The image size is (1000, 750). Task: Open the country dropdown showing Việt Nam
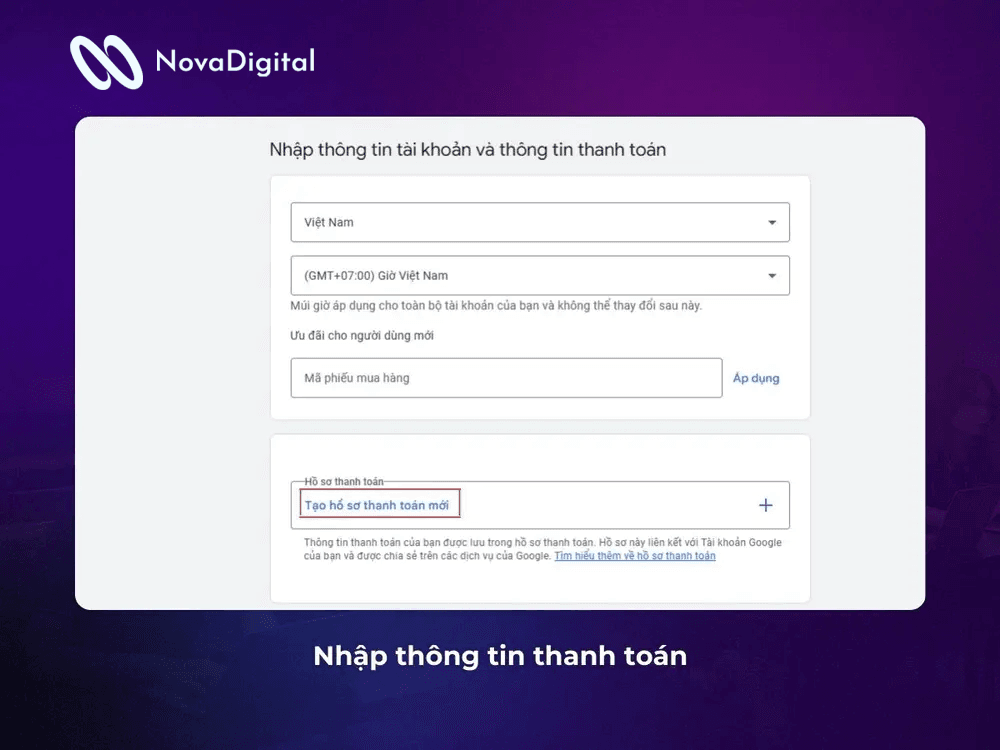[540, 222]
